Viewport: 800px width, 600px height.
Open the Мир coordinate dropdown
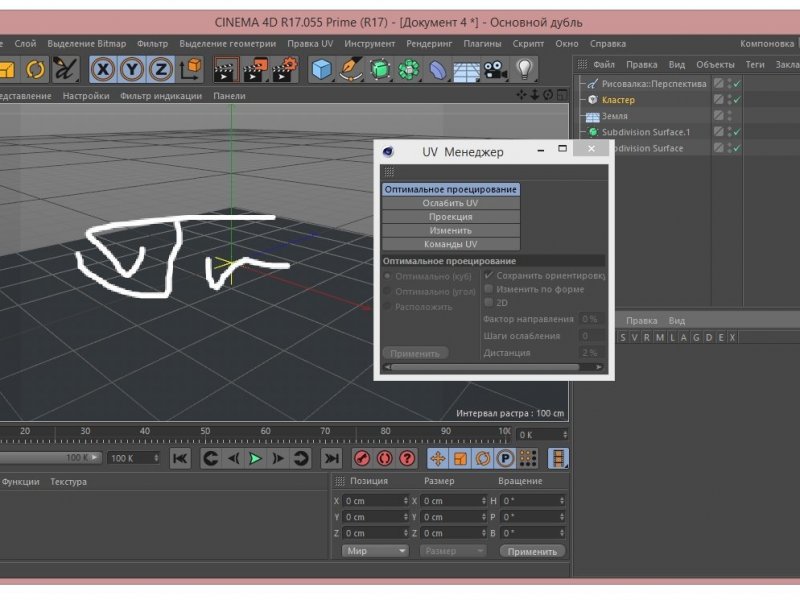(375, 551)
